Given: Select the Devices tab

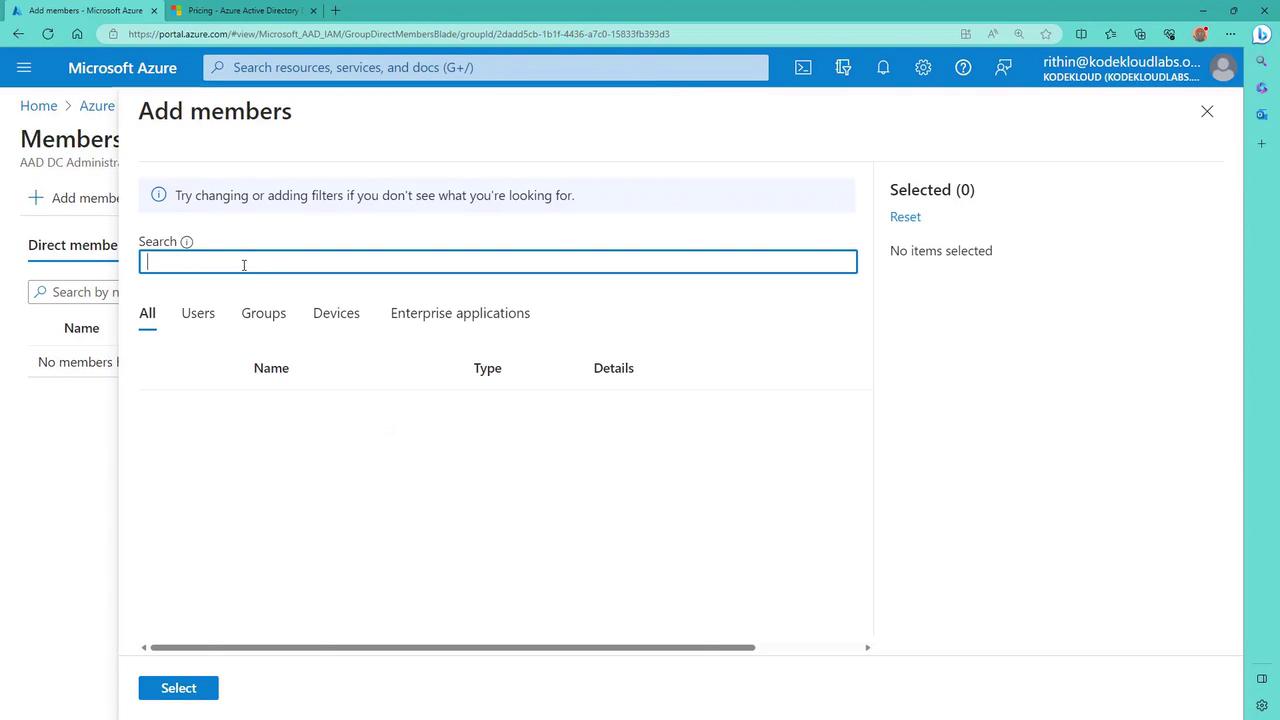Looking at the screenshot, I should click(336, 313).
